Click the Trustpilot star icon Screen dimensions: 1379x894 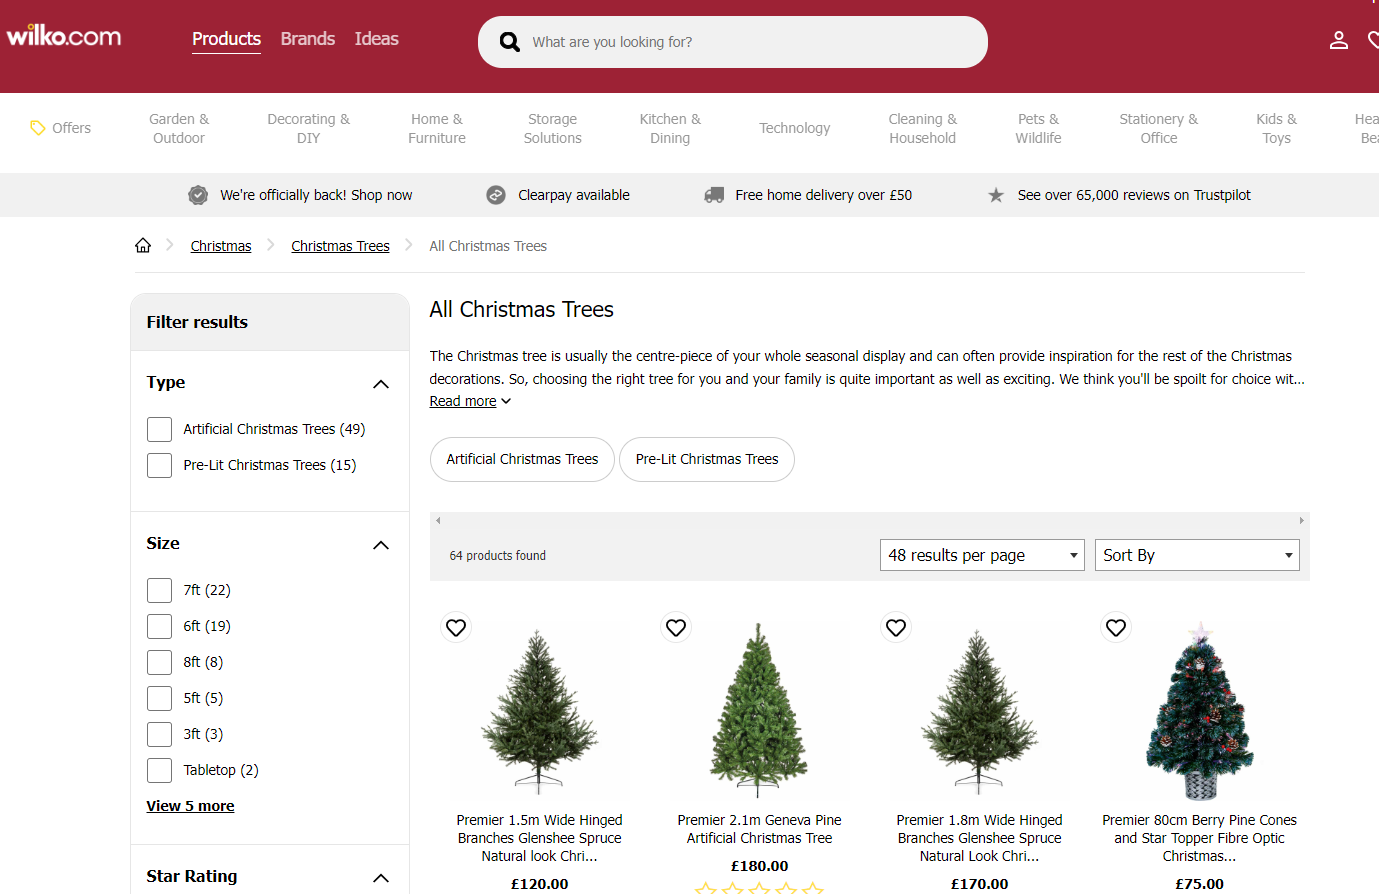996,195
